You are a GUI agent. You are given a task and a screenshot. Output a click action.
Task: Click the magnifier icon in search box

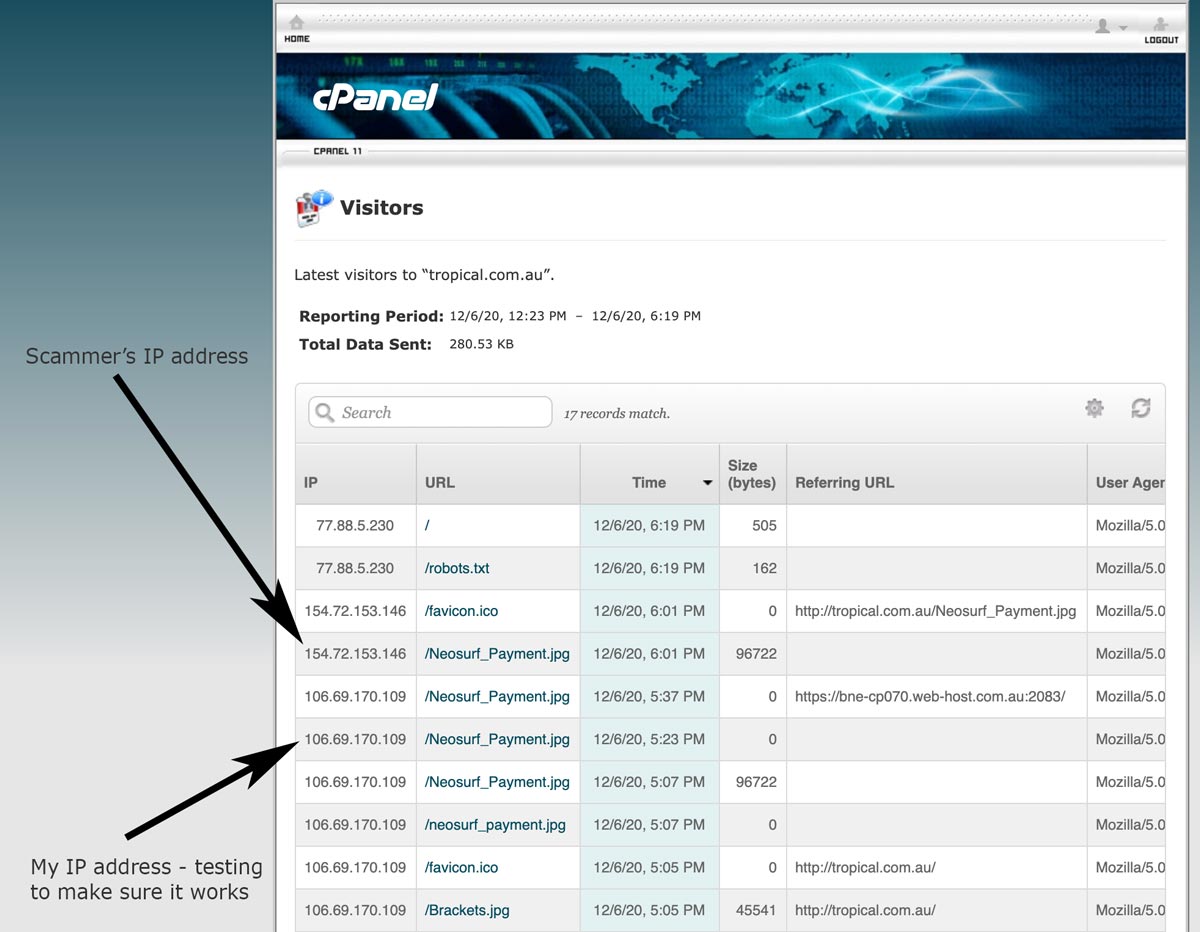coord(324,413)
